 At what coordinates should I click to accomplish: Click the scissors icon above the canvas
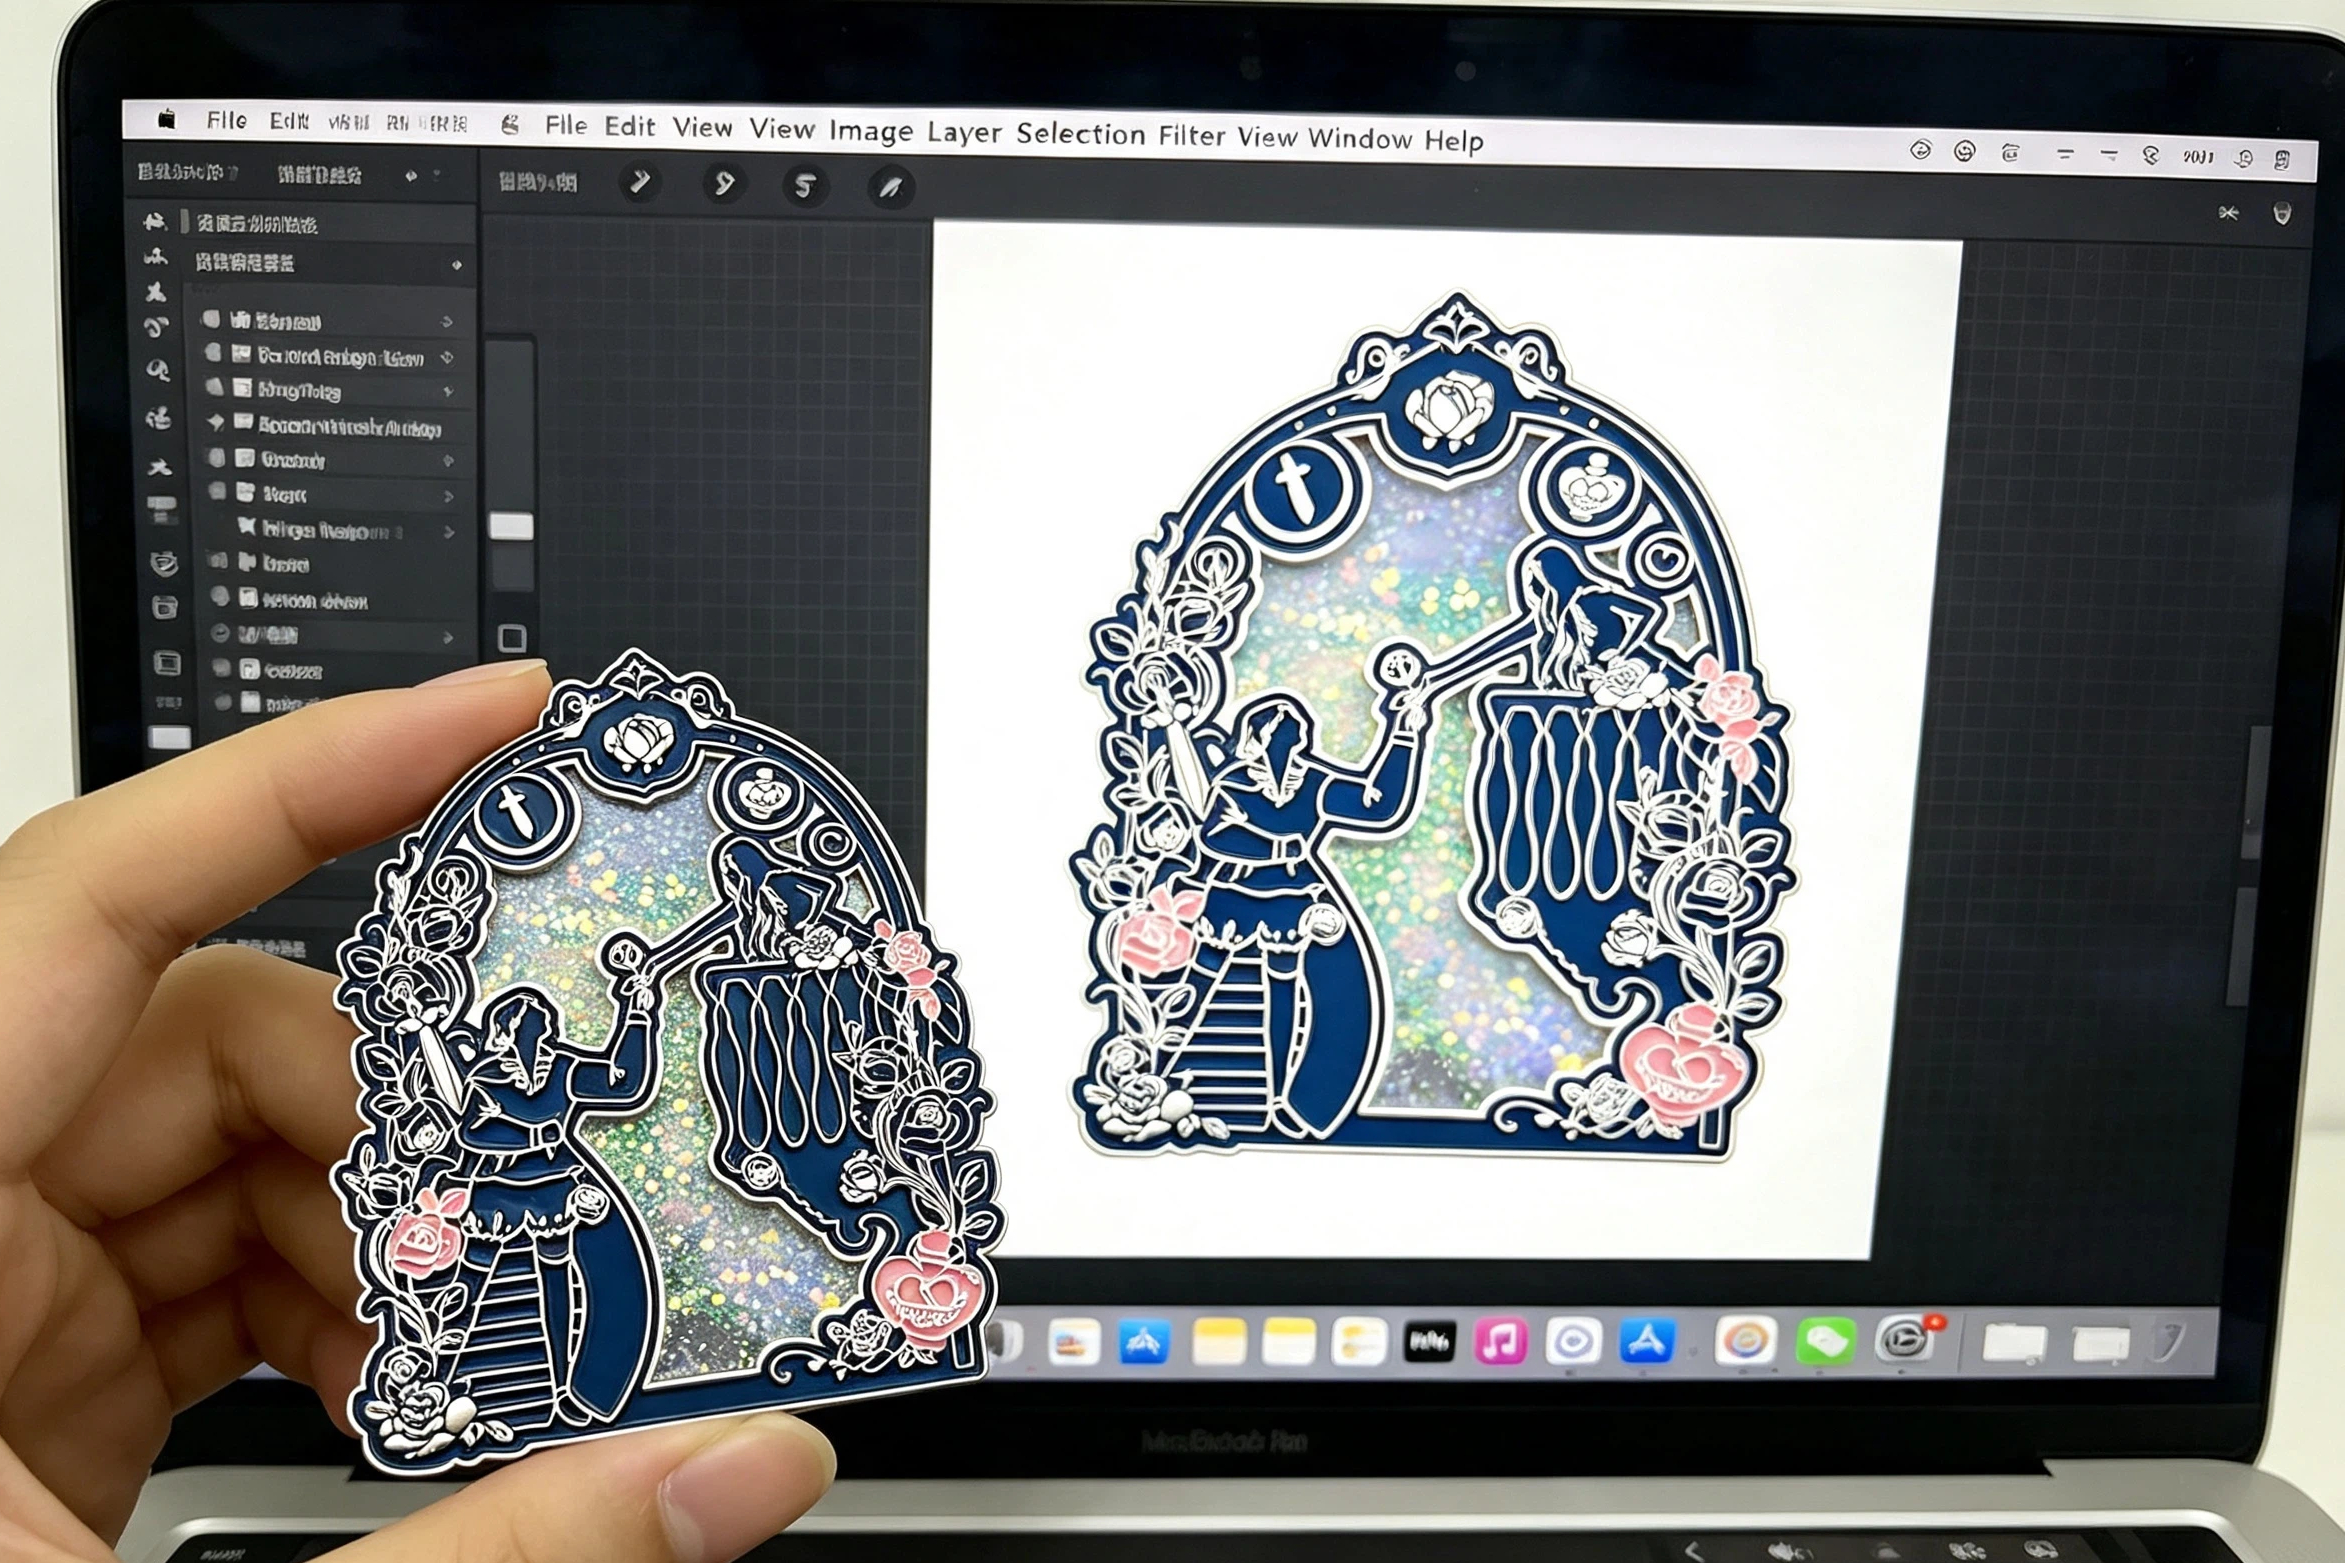2228,213
